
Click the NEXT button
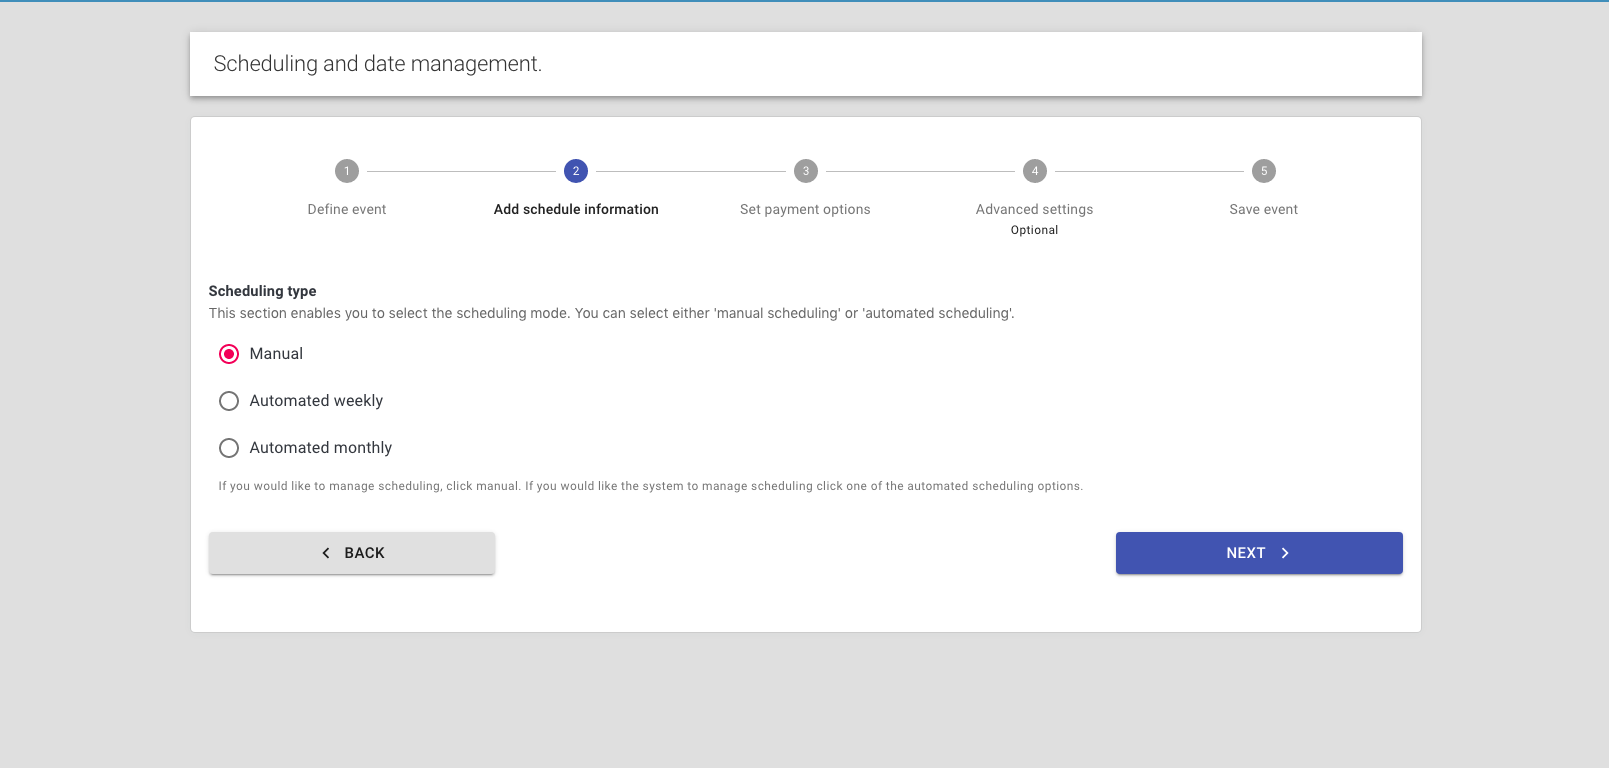coord(1259,553)
